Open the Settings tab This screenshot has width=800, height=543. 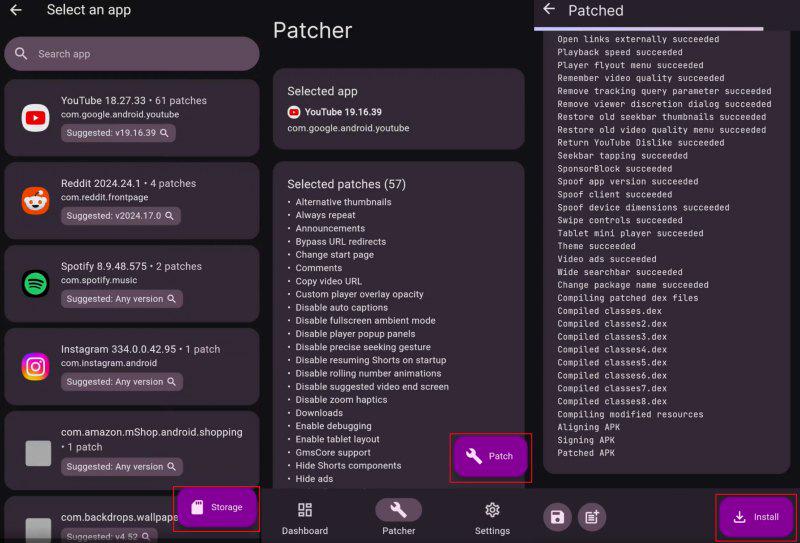492,518
